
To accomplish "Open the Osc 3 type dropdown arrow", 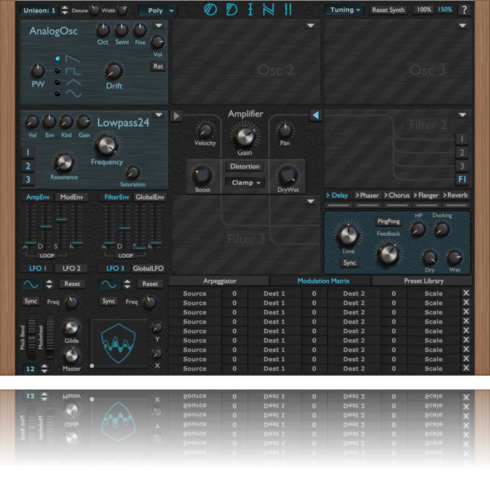I will click(462, 26).
